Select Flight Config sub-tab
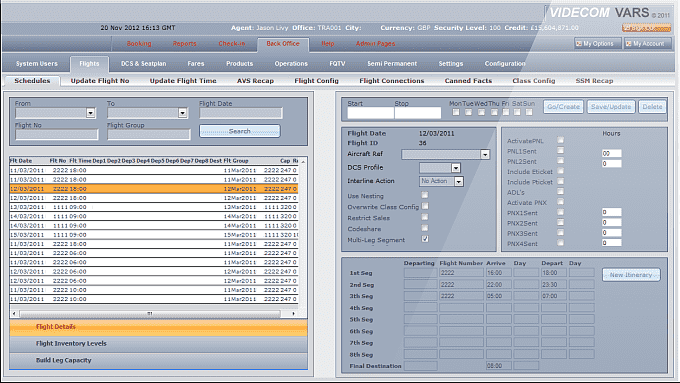 coord(316,81)
